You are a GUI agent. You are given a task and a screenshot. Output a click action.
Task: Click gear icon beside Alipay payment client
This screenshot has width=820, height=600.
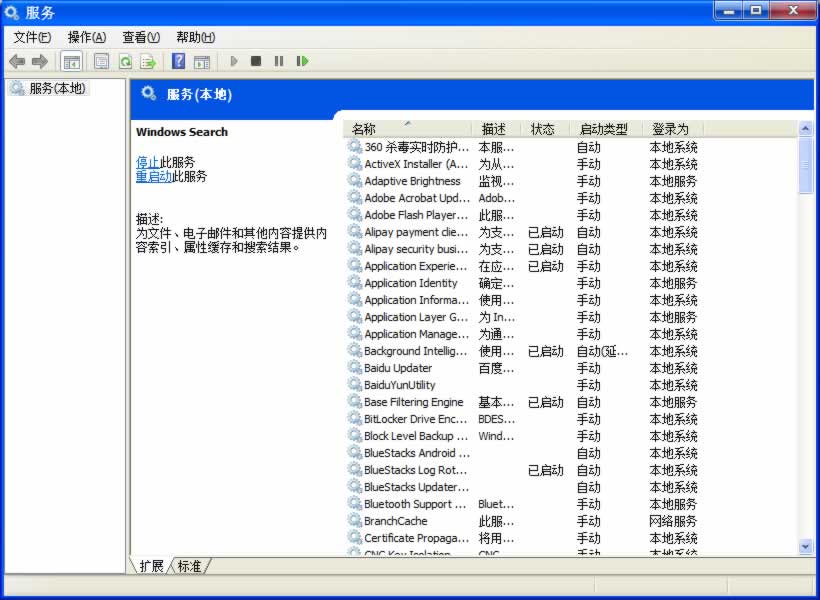pos(355,232)
